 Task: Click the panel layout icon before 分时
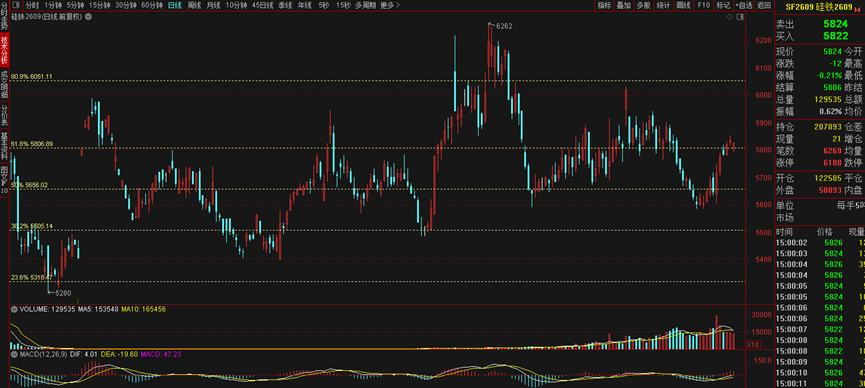tap(15, 5)
